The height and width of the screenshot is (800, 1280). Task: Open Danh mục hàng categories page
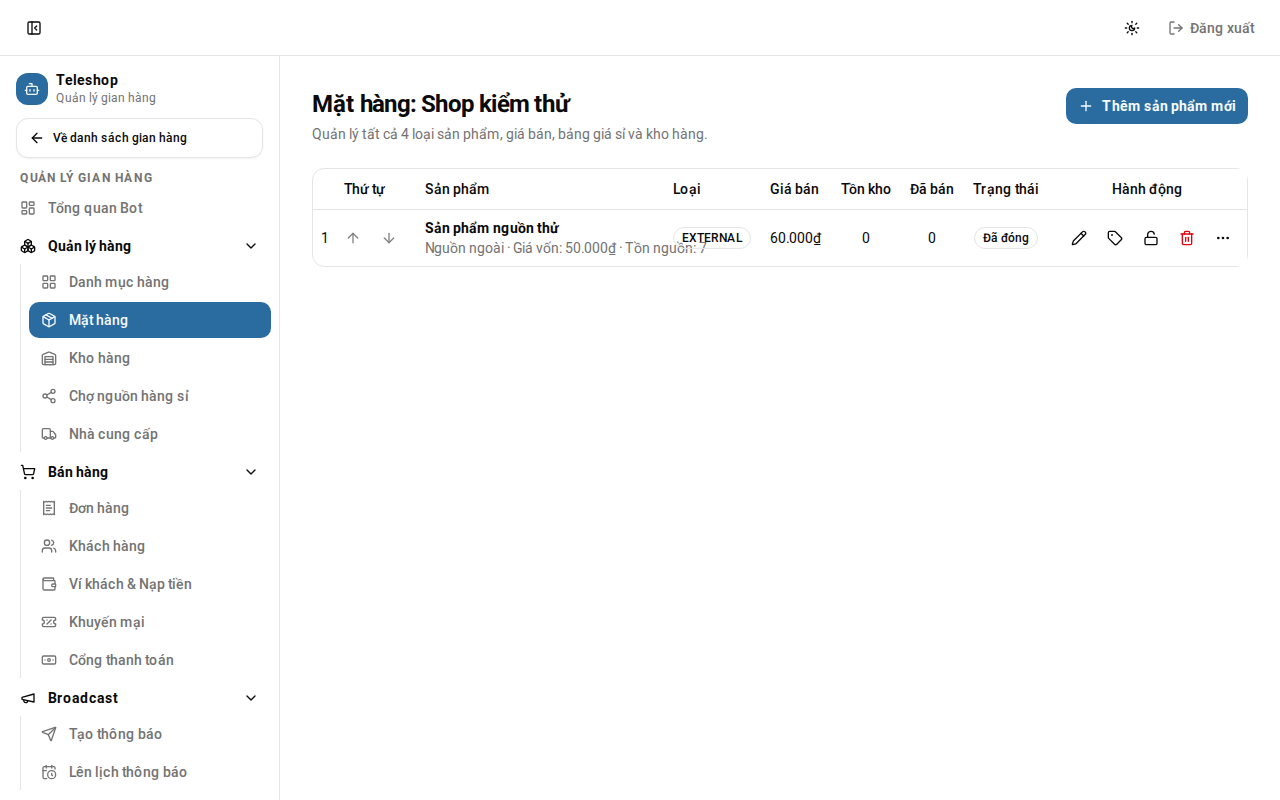tap(150, 282)
